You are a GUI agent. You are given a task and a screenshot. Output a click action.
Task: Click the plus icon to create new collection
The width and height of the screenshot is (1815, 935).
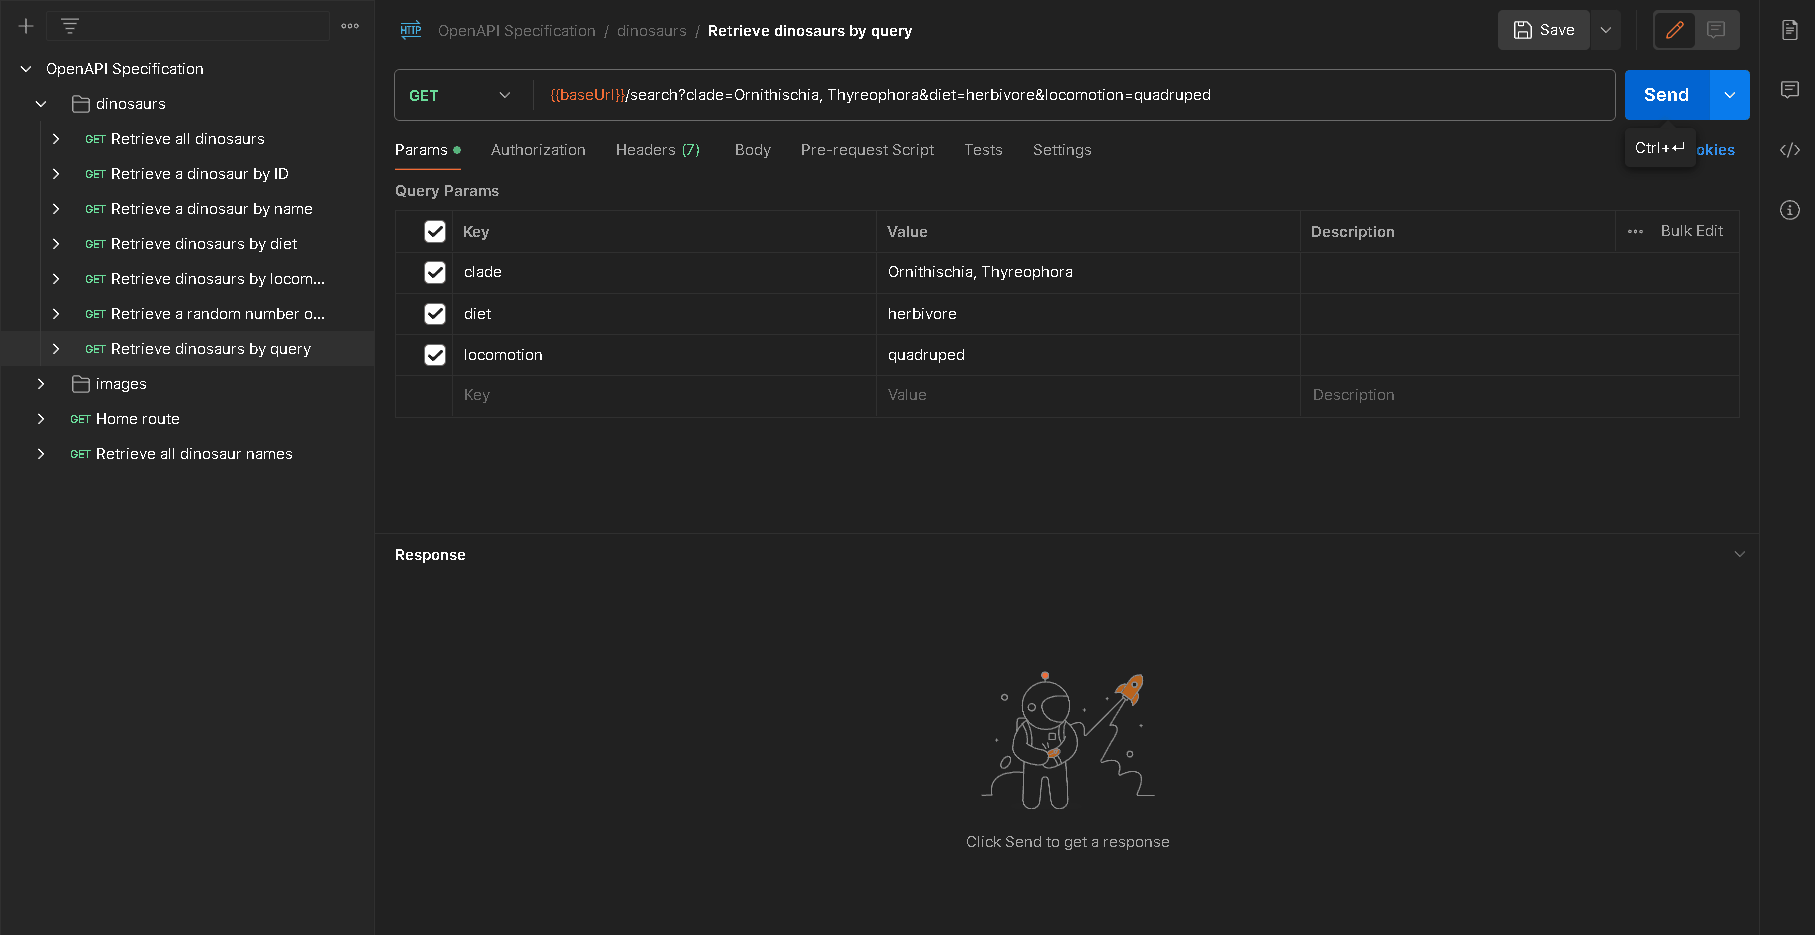tap(26, 26)
